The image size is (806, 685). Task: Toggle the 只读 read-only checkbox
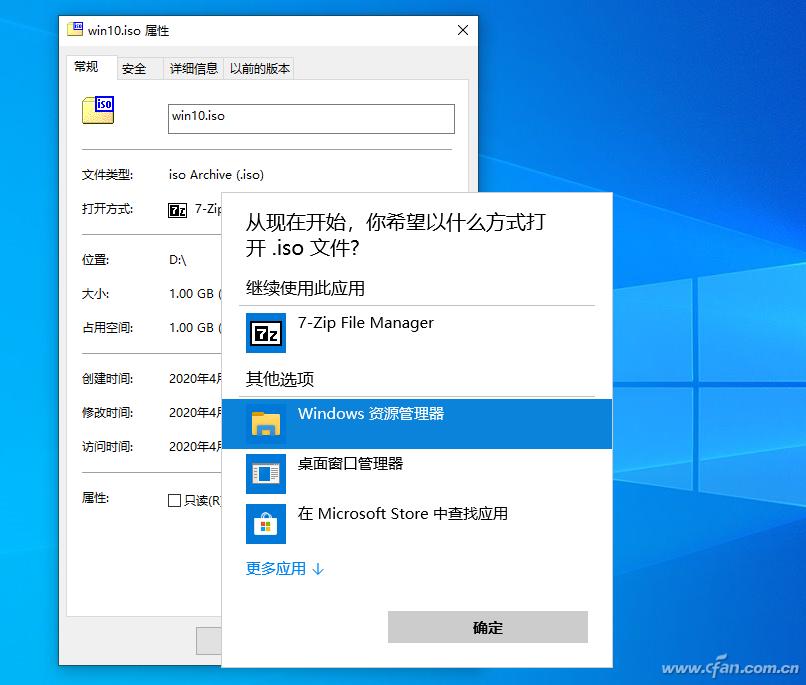[x=175, y=500]
